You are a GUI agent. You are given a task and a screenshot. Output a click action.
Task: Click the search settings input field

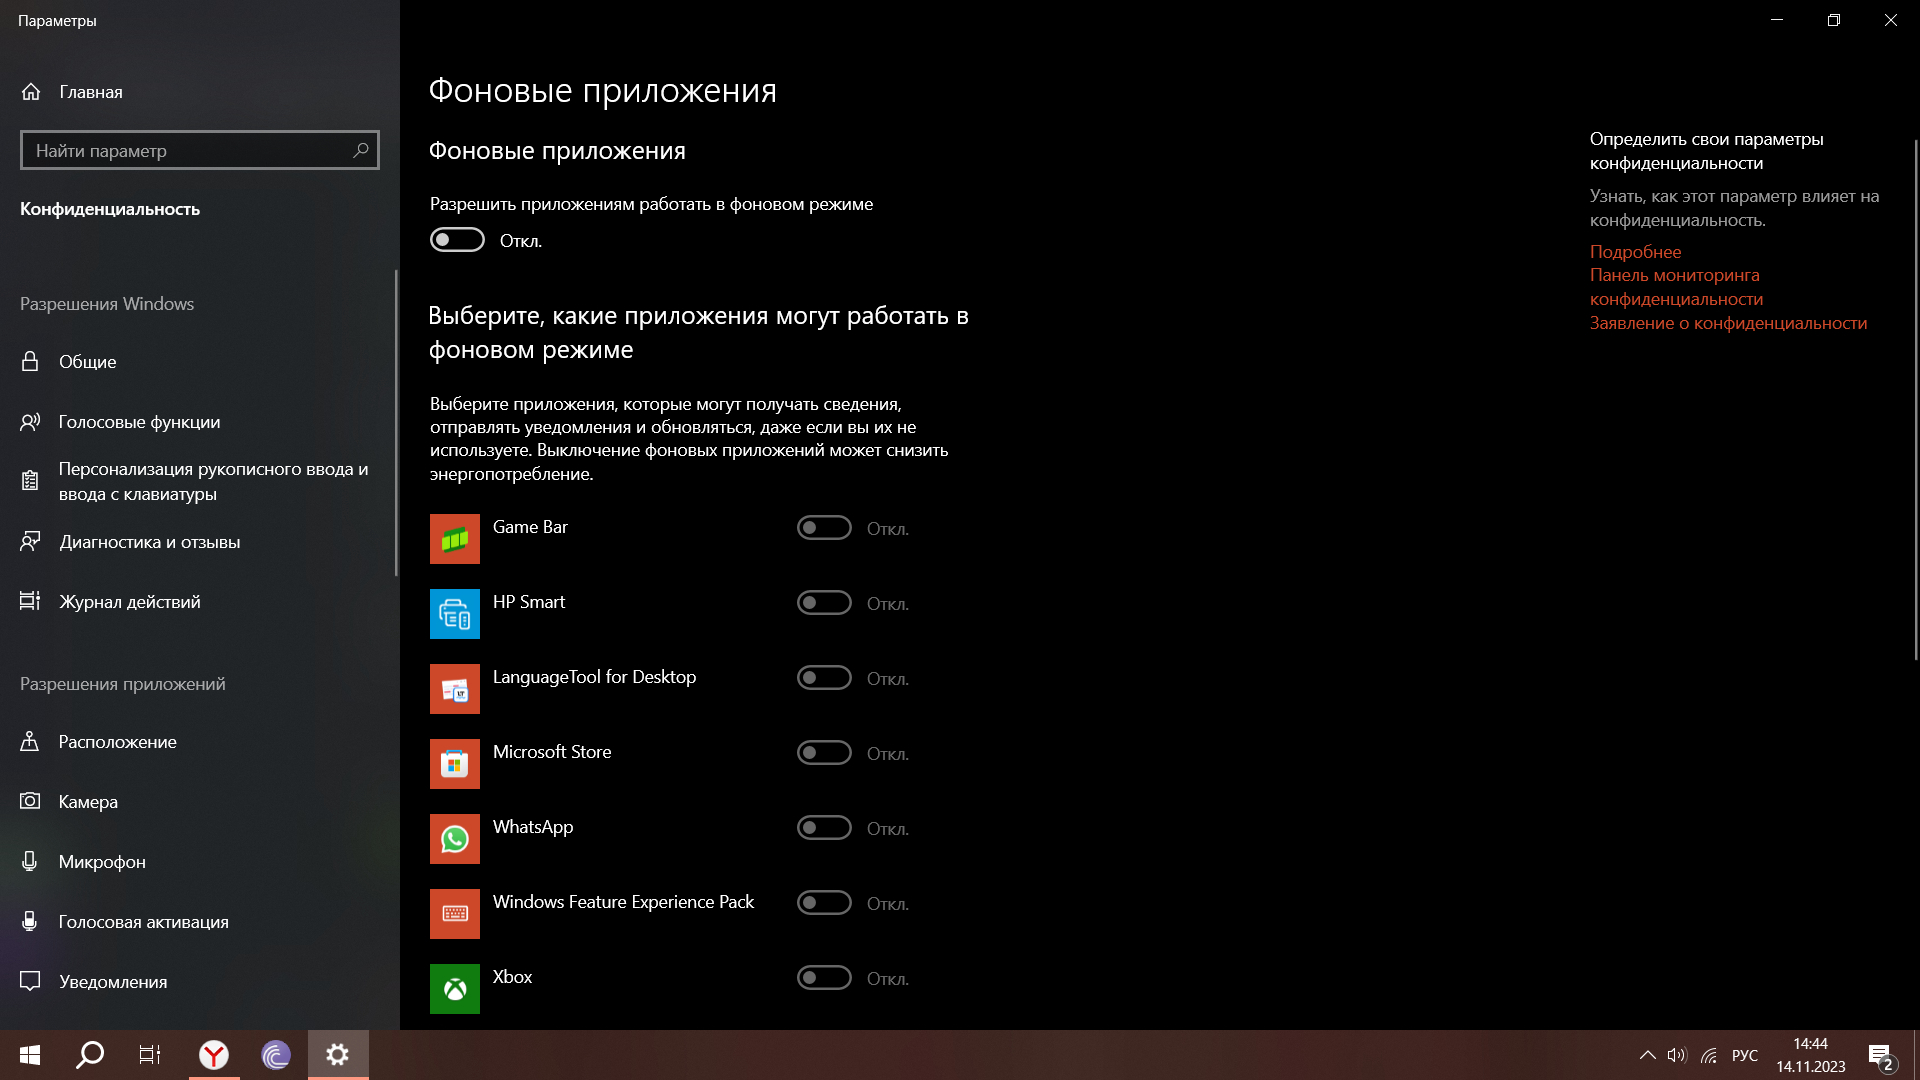(199, 149)
